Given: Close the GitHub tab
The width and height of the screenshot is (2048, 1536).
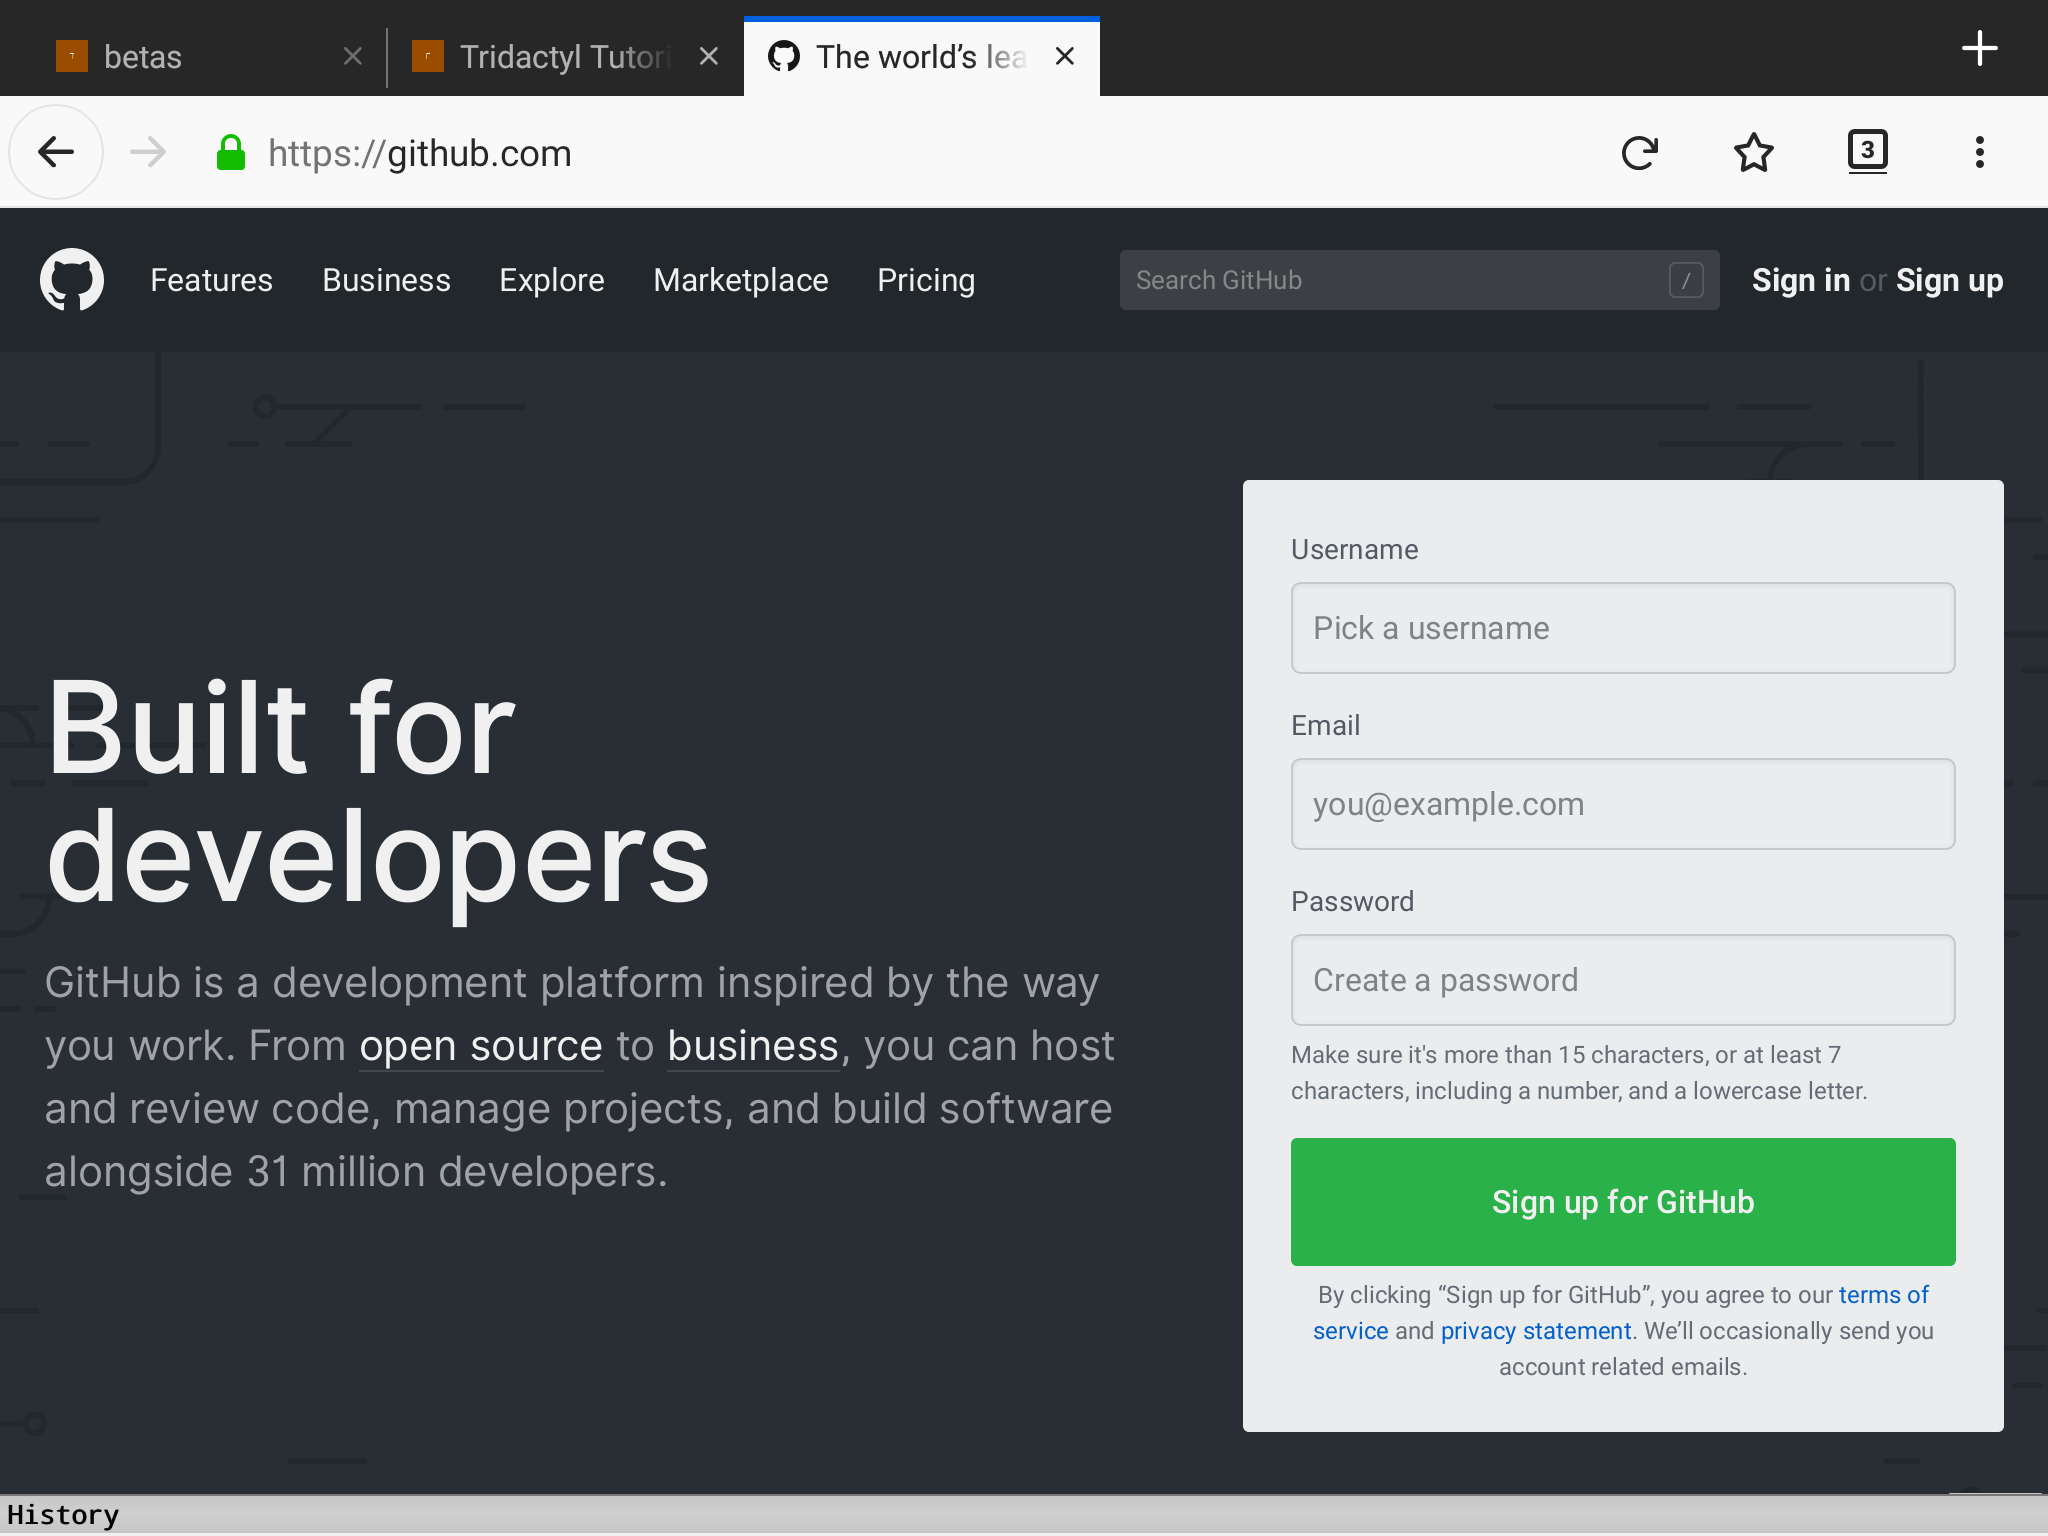Looking at the screenshot, I should click(1065, 56).
